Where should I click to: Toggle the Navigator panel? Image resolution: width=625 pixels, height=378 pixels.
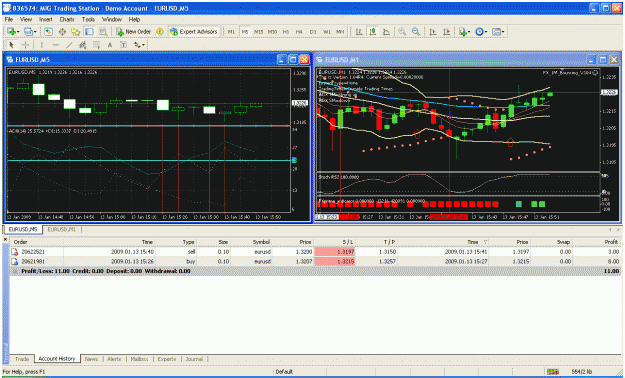click(x=76, y=32)
